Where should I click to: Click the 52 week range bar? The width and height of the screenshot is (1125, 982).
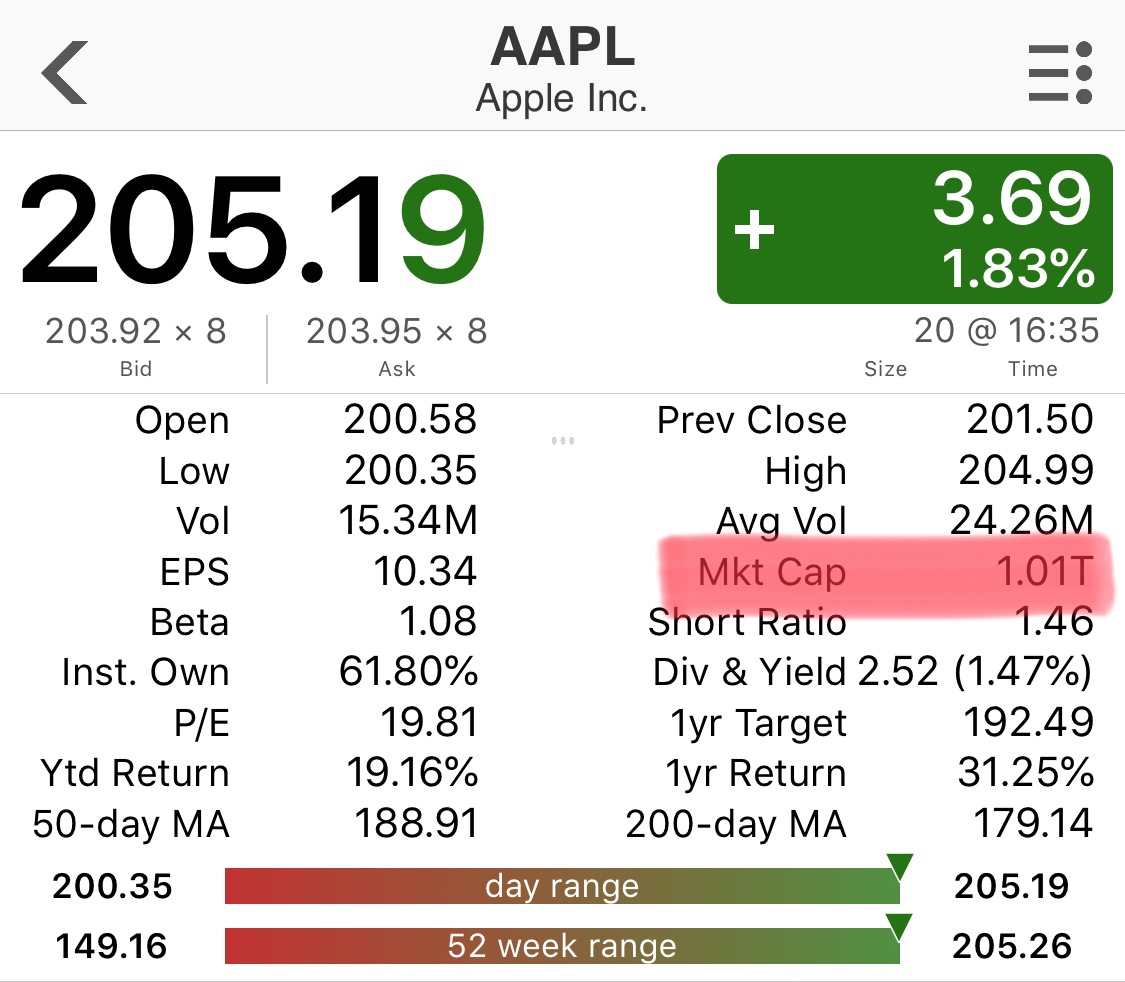(562, 945)
